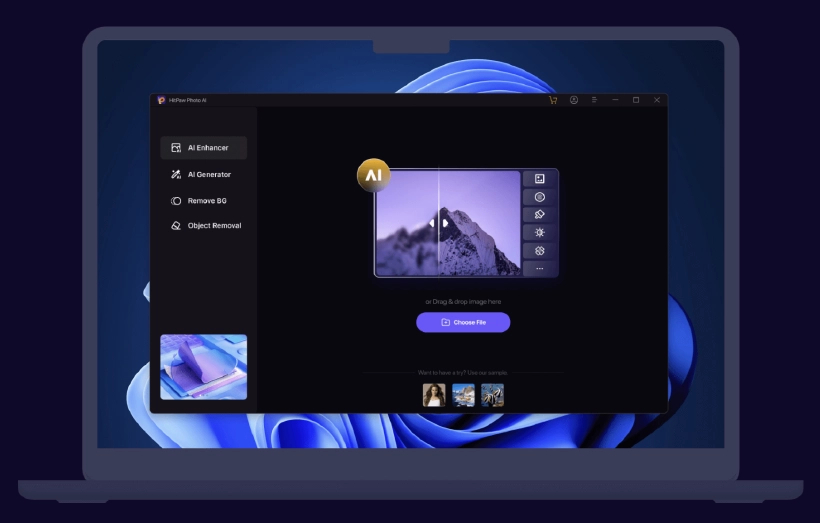Click the three-dots more icon in preview
Image resolution: width=820 pixels, height=523 pixels.
(x=540, y=268)
